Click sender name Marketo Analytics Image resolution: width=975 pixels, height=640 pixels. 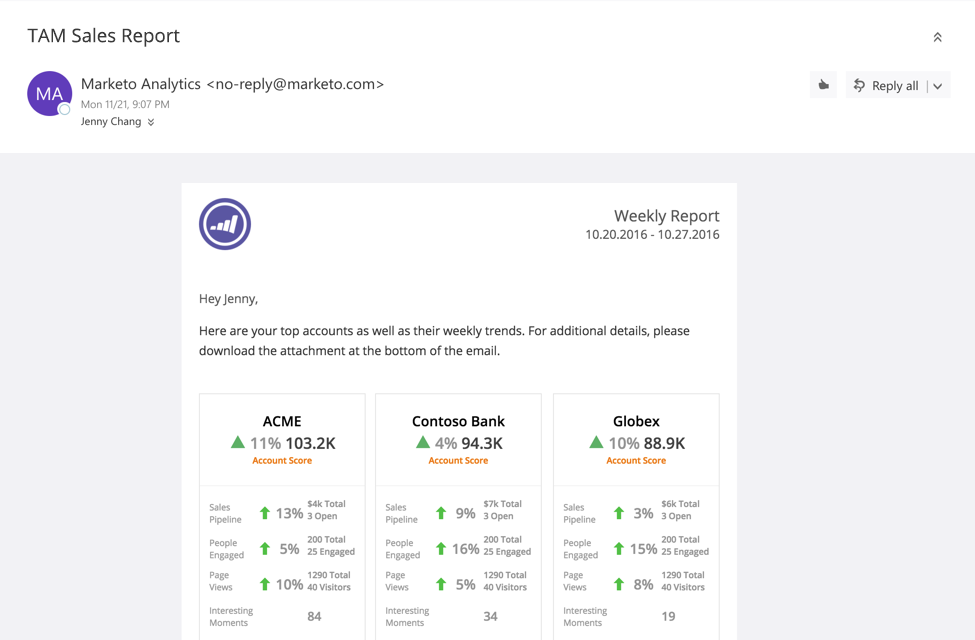tap(141, 84)
